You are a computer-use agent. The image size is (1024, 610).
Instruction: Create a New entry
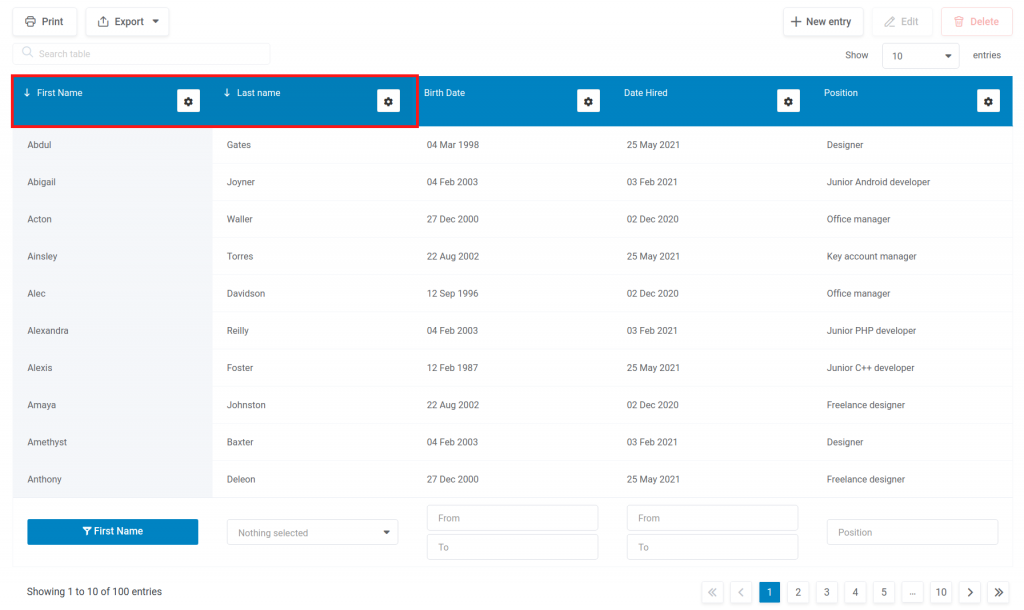point(822,21)
